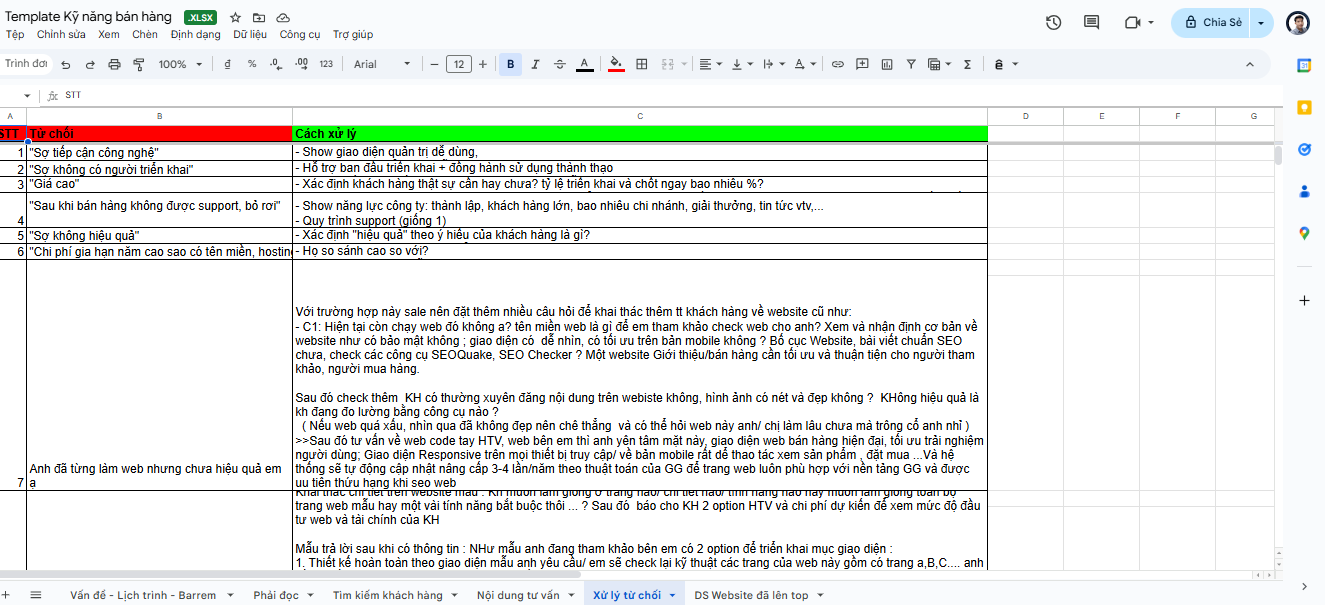Viewport: 1325px width, 605px height.
Task: Toggle bold formatting button
Action: (x=511, y=64)
